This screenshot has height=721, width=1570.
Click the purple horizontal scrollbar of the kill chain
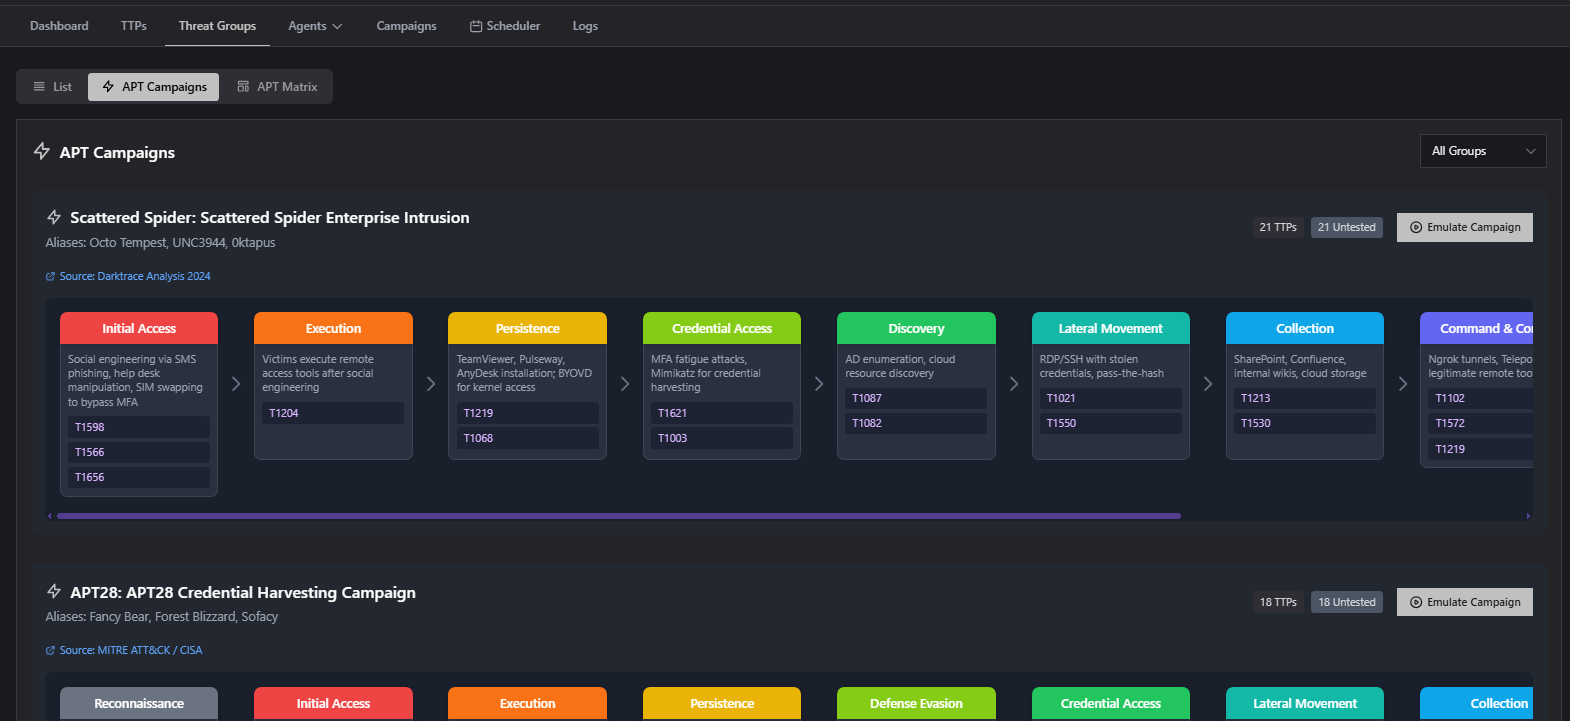[x=618, y=516]
